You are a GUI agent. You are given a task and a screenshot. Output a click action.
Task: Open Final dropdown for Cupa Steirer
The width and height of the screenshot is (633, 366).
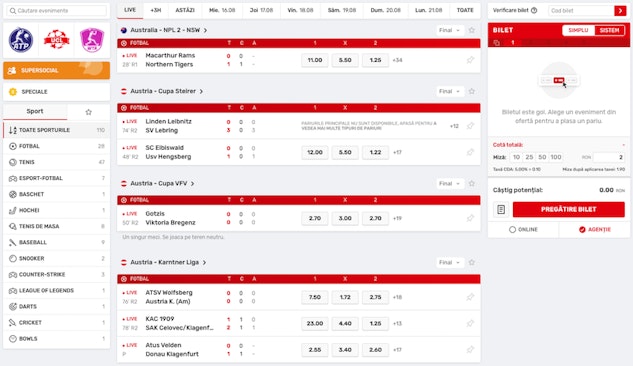pyautogui.click(x=449, y=91)
